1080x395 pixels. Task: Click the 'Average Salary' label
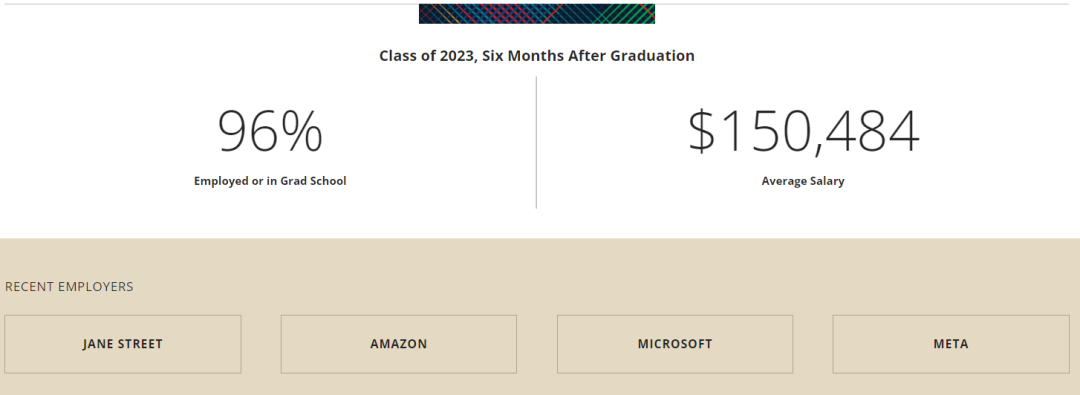(803, 181)
